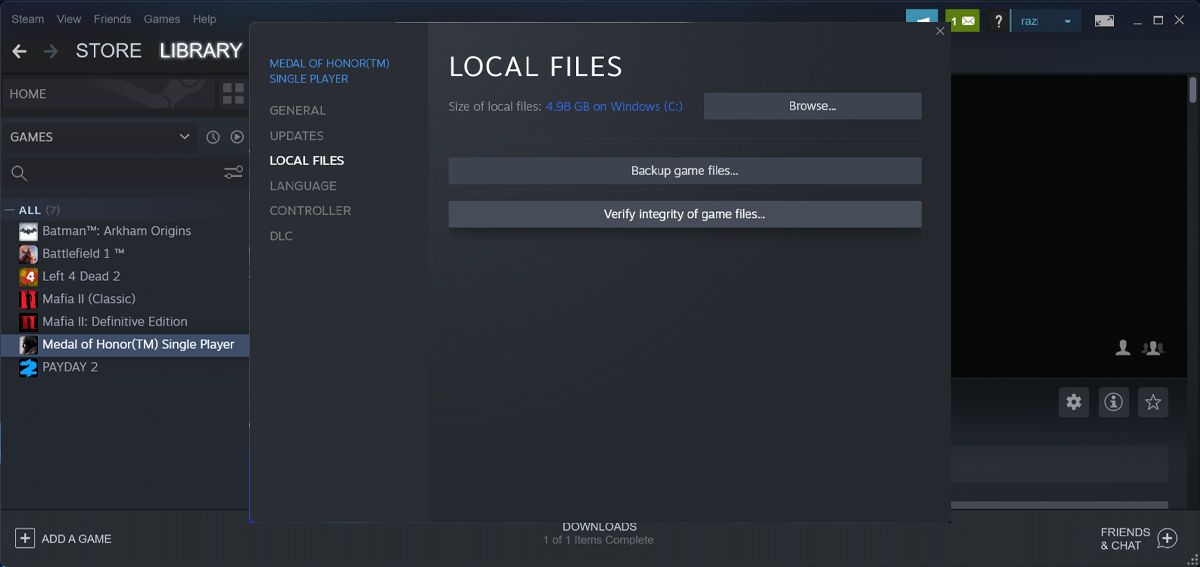Close the properties dialog with X
Screen dimensions: 1200x567
pyautogui.click(x=940, y=31)
